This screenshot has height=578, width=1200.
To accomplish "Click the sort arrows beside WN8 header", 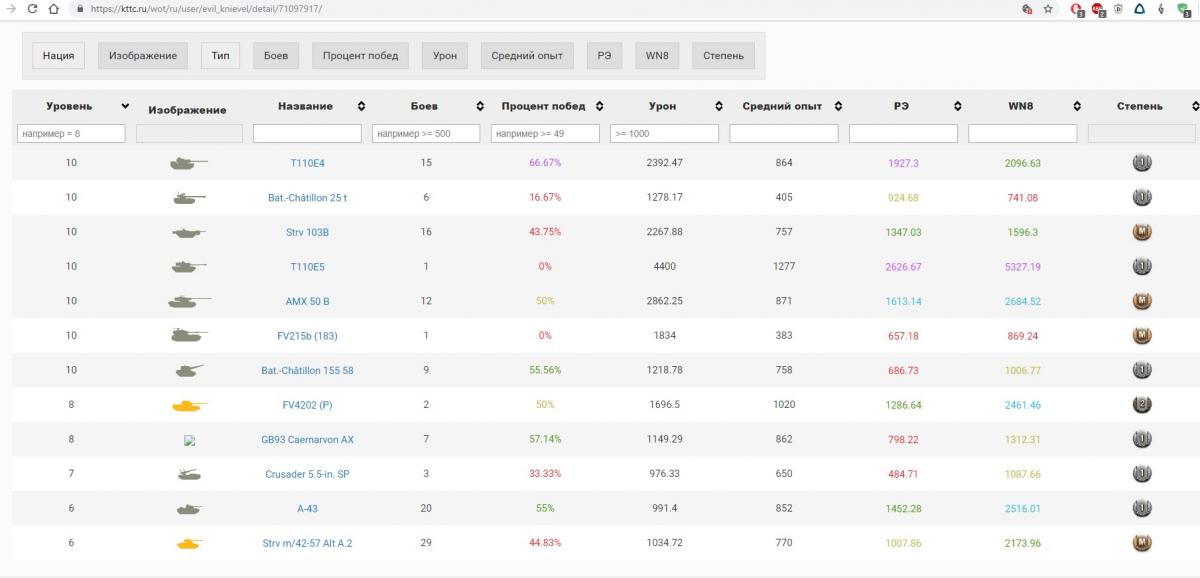I will click(x=1077, y=106).
